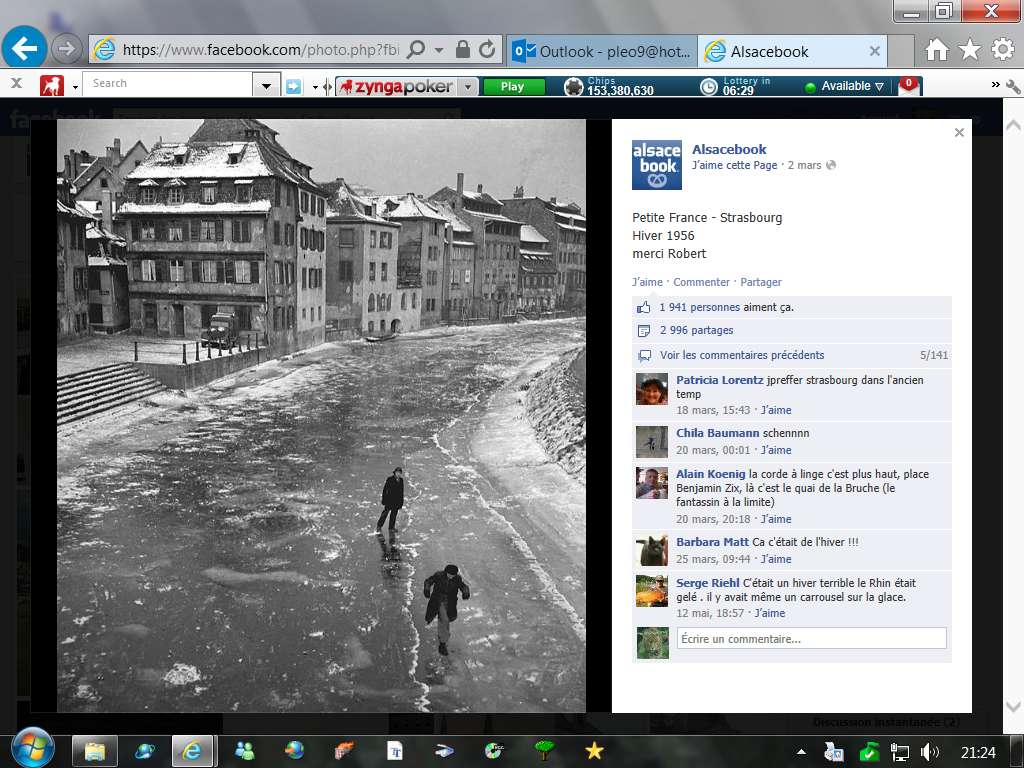Click the Zynga Poker chips icon
The width and height of the screenshot is (1024, 768).
tap(573, 87)
